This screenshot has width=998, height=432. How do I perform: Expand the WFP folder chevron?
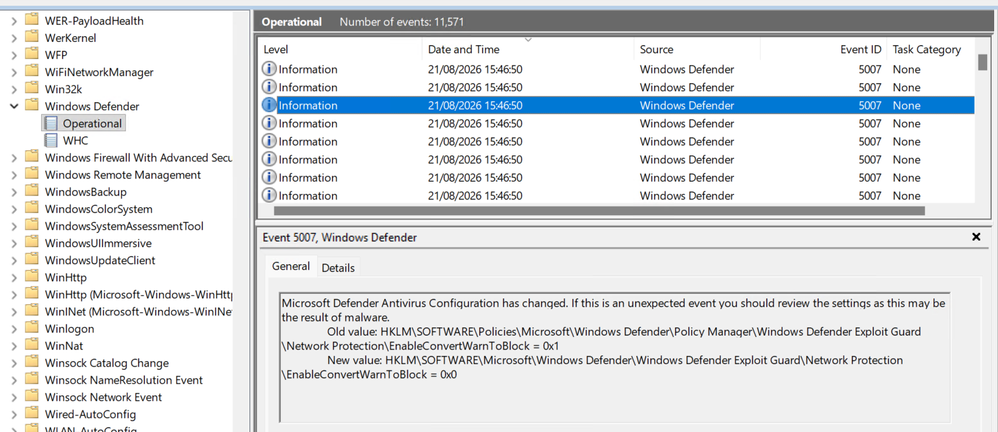click(x=14, y=55)
